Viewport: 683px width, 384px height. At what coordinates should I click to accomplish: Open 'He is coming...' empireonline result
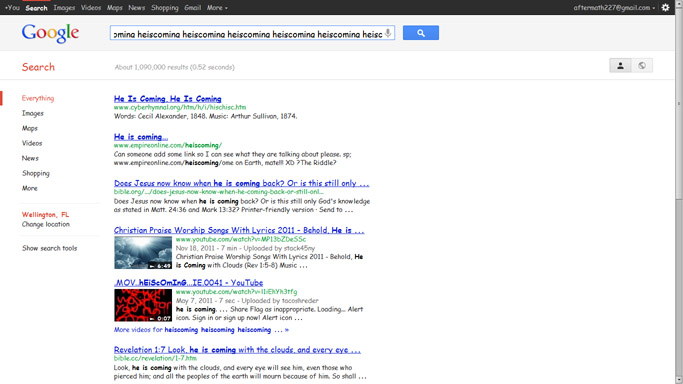[141, 137]
